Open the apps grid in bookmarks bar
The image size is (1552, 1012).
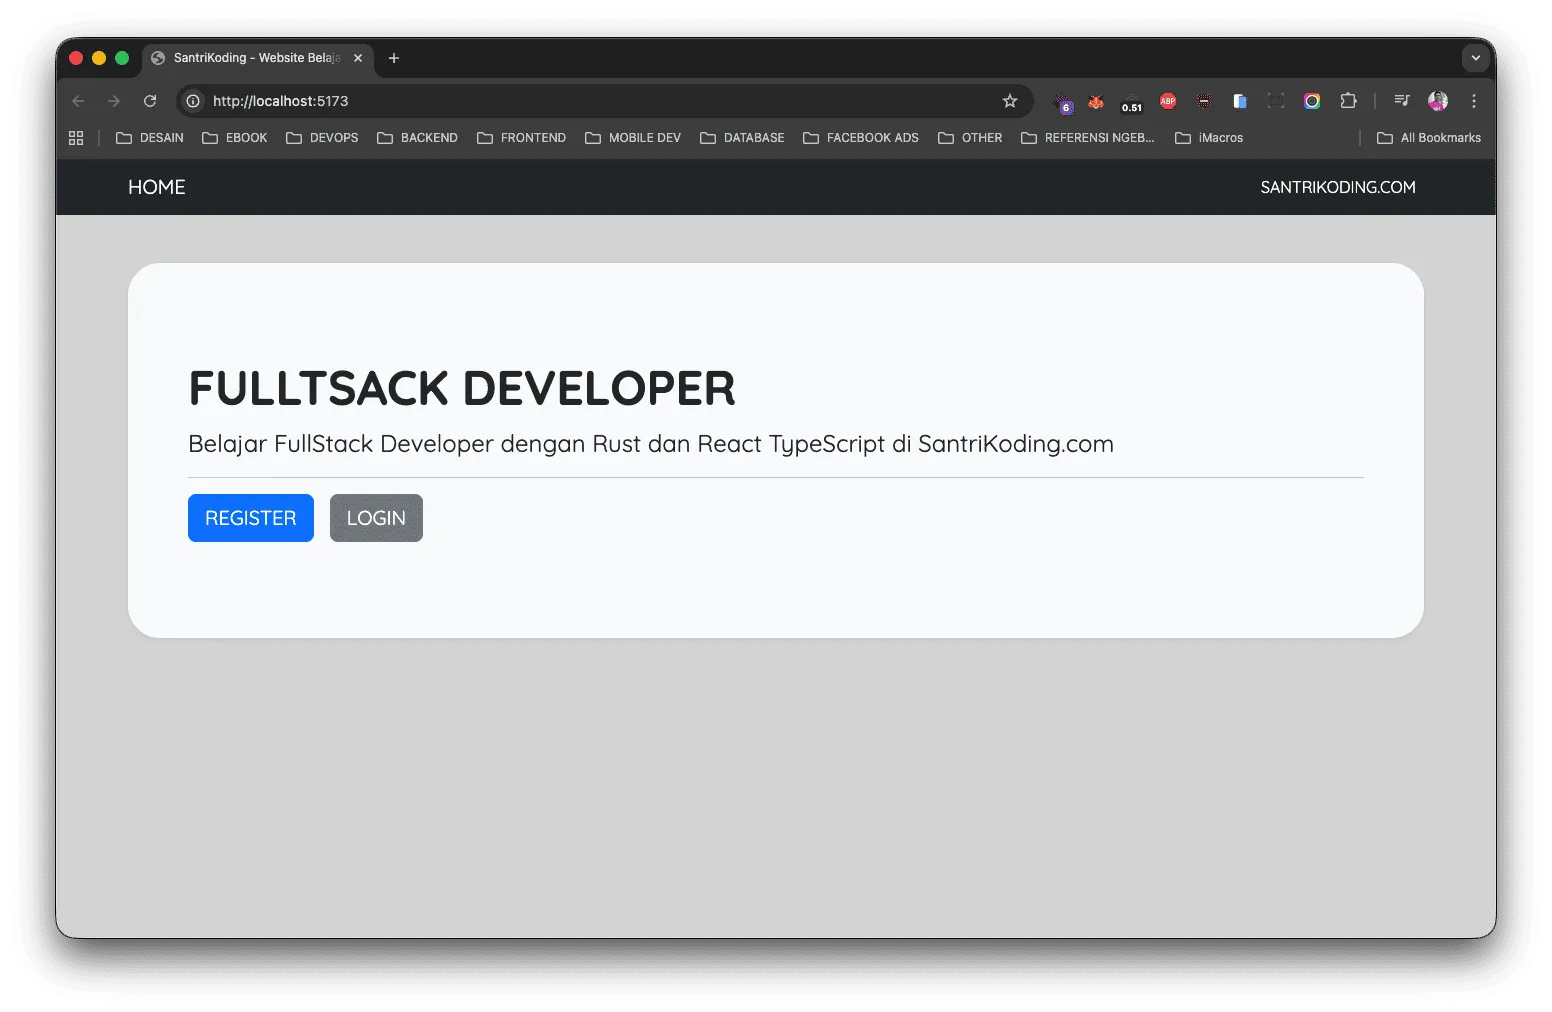76,138
